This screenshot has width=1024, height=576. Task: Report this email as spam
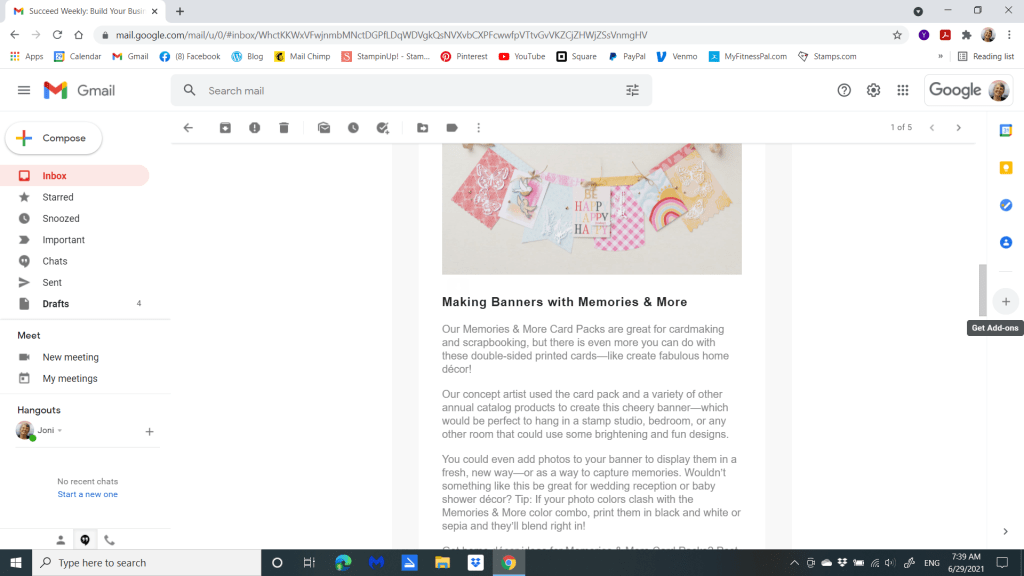click(x=255, y=128)
